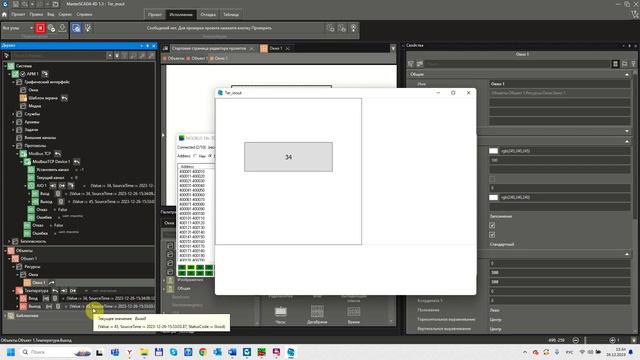Click the highlighted blue check icon in toolbar
Screen dimensions: 640x360
tap(76, 28)
